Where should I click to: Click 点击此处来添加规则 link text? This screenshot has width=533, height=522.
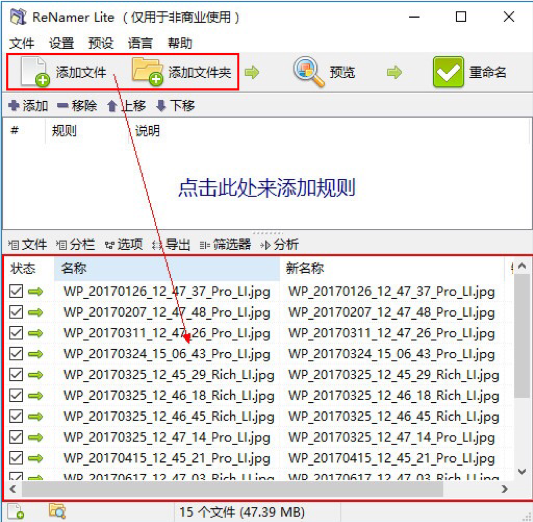[x=267, y=188]
